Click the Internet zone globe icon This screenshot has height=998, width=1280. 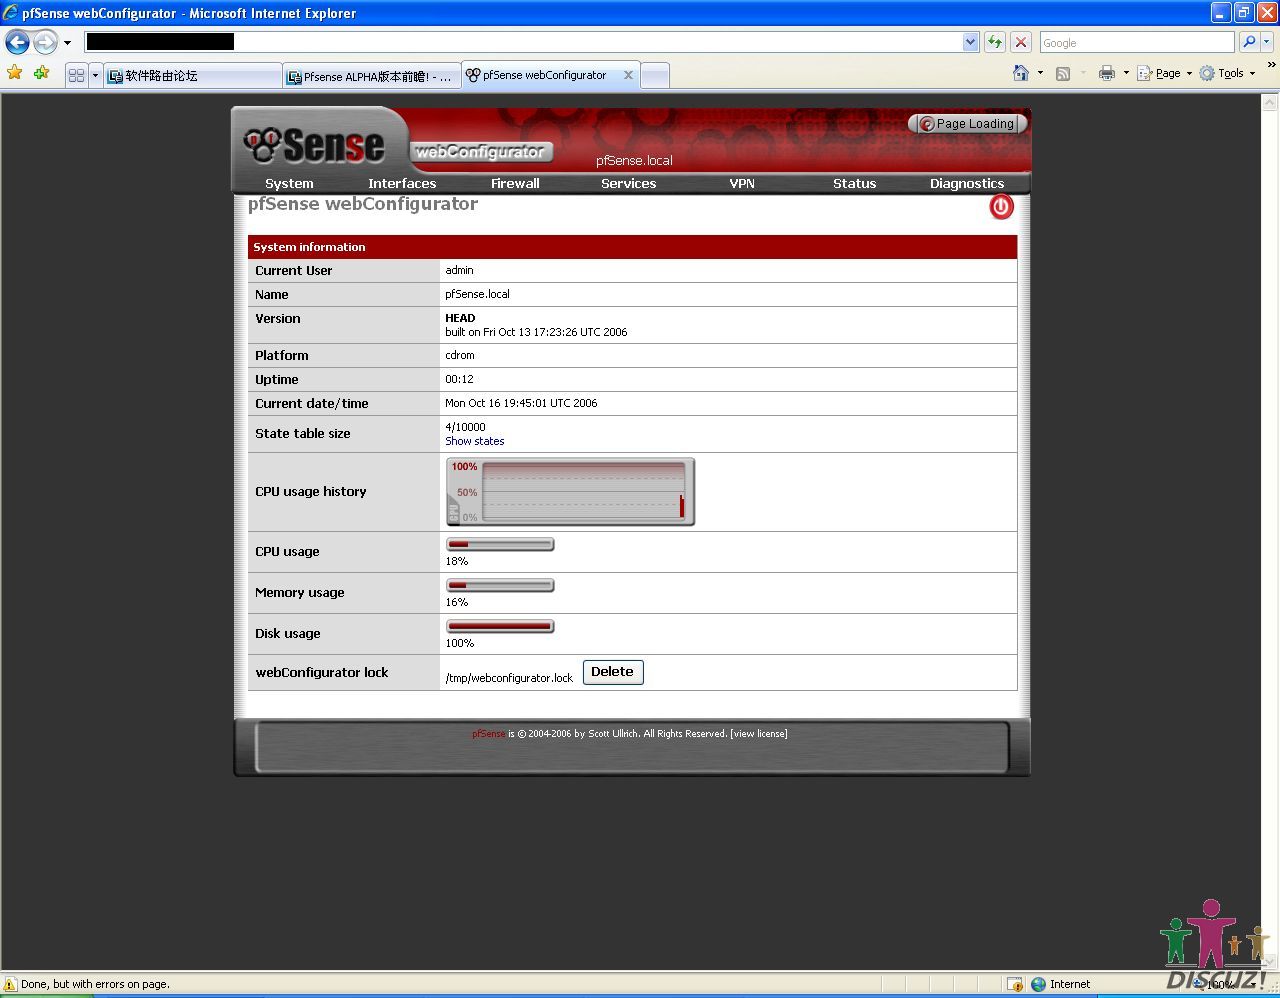[1038, 984]
